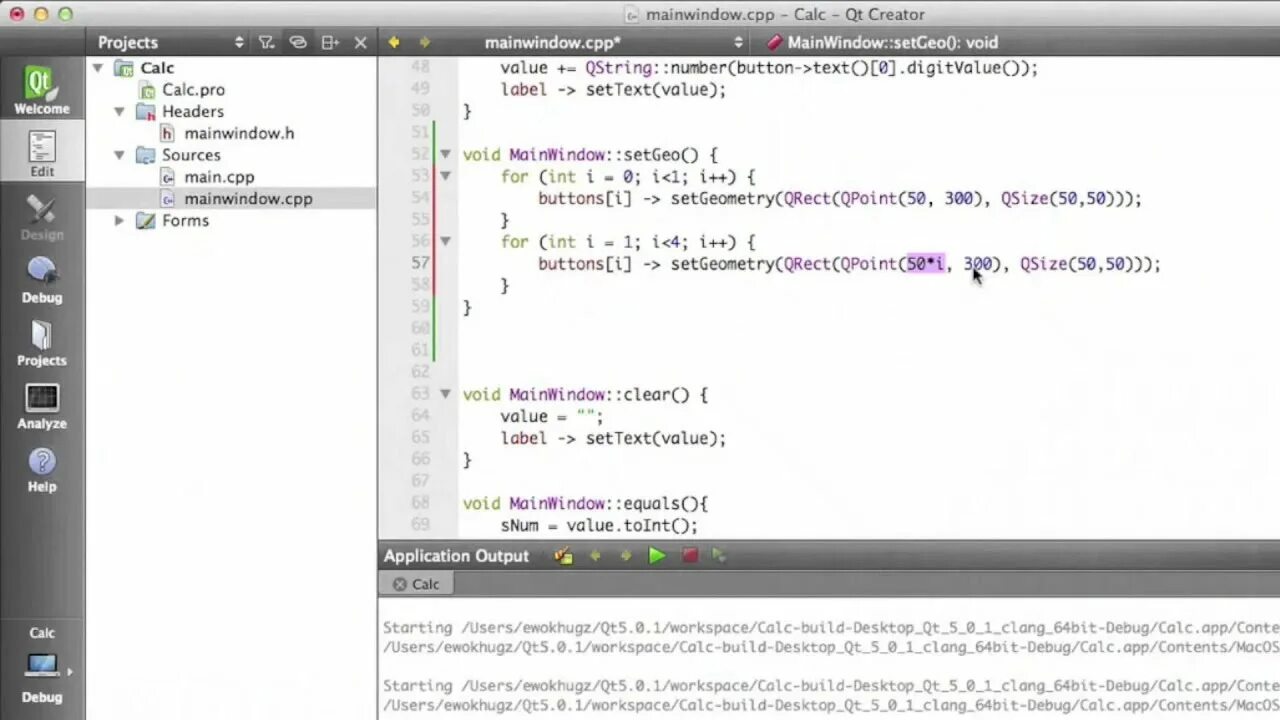Fold the clear() function at line 63

point(445,394)
